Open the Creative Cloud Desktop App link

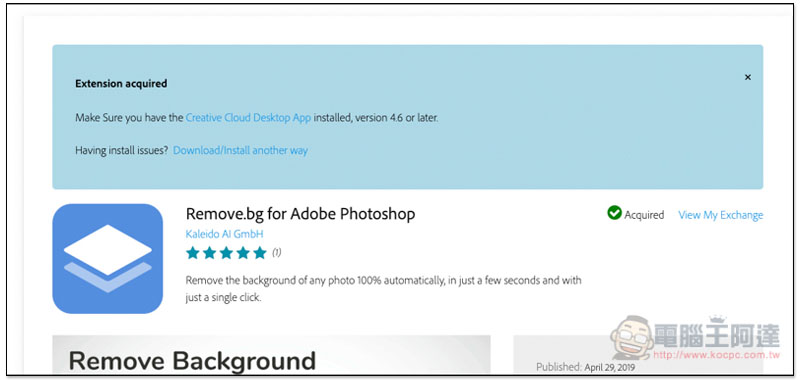click(x=248, y=118)
